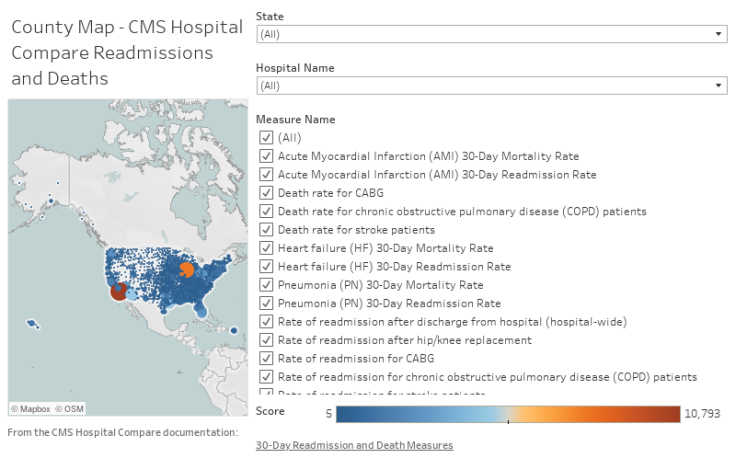
Task: Click the Score color gradient legend
Action: [508, 412]
